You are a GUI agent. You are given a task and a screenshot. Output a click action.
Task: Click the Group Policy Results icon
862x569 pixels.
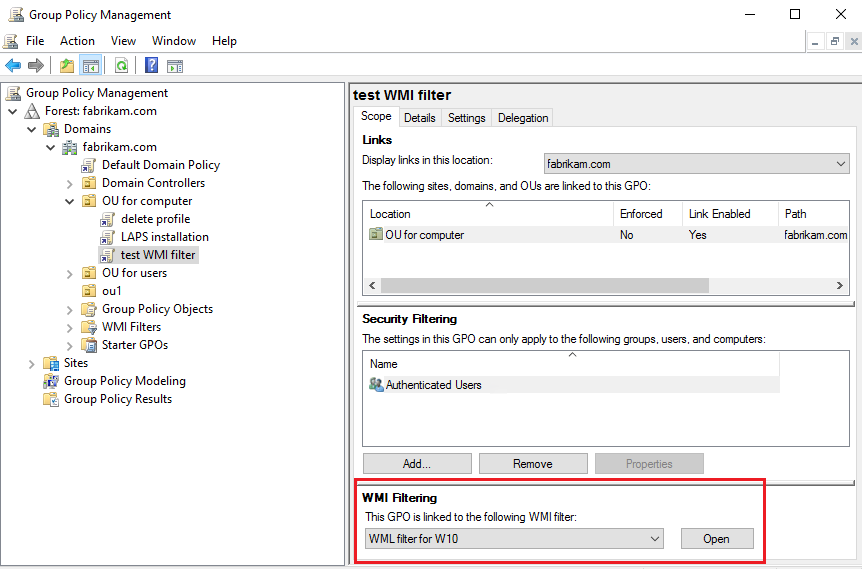[51, 399]
